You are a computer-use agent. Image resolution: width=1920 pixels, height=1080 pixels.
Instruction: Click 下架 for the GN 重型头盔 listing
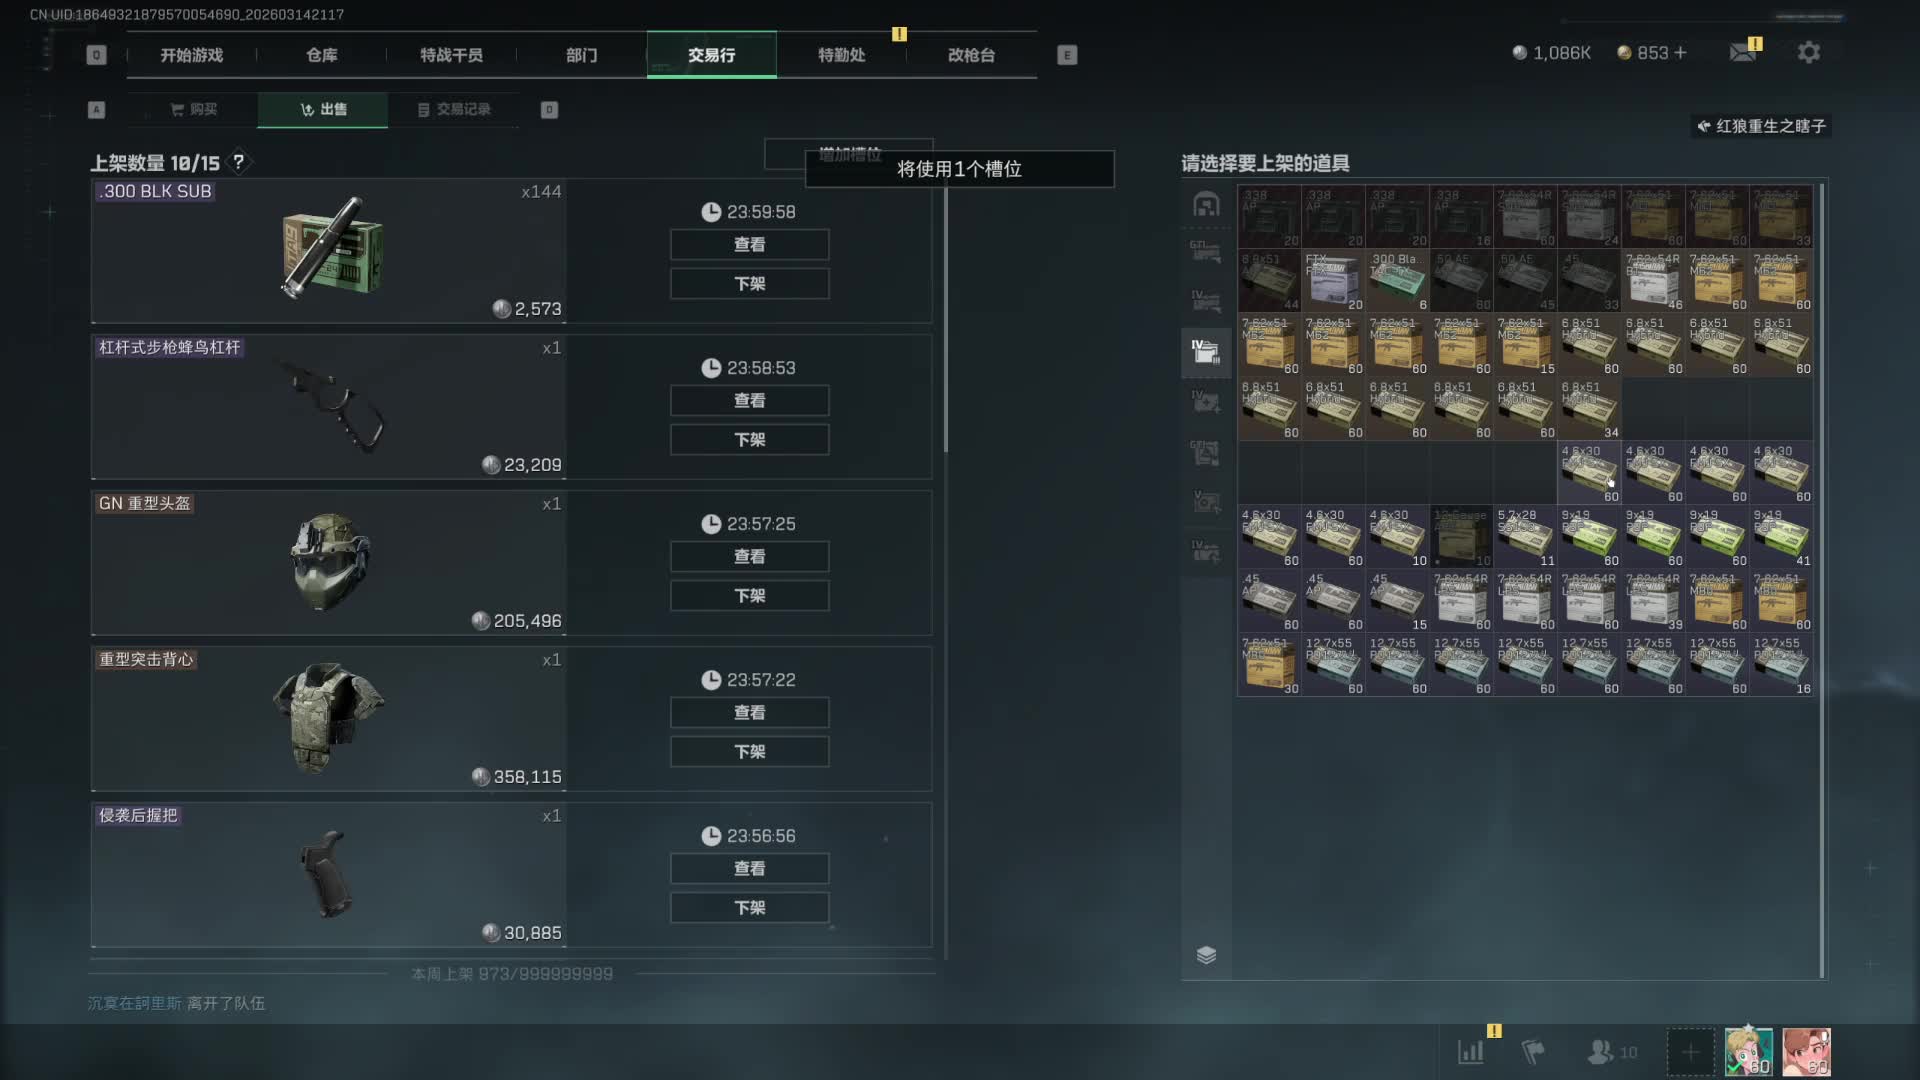pos(749,595)
